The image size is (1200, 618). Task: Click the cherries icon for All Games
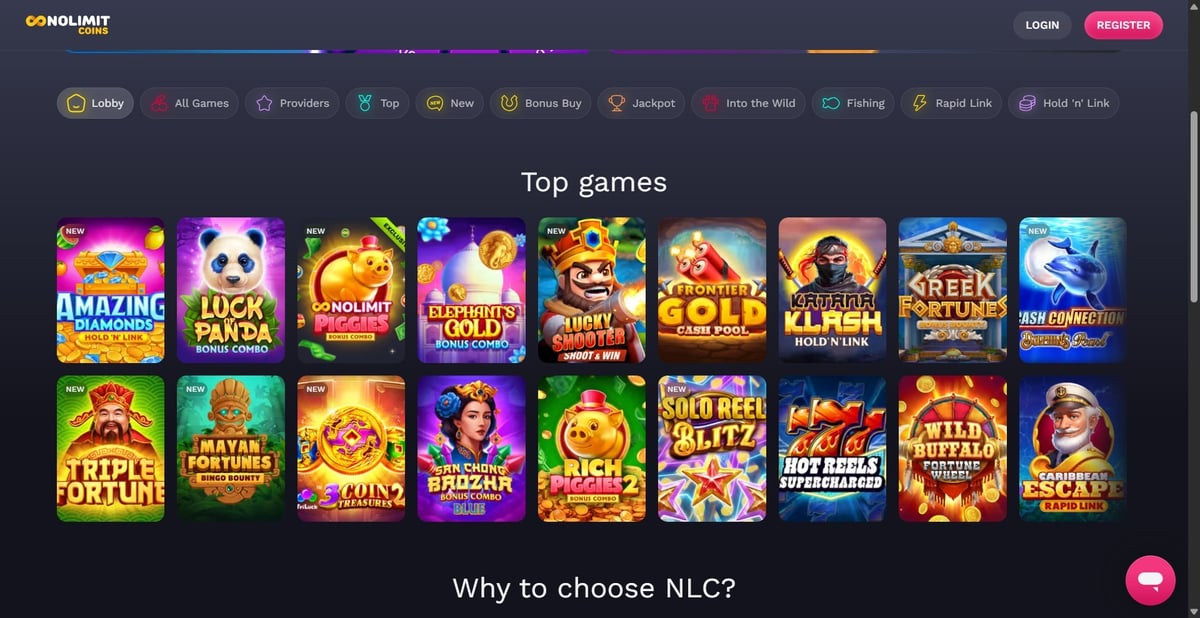click(159, 103)
